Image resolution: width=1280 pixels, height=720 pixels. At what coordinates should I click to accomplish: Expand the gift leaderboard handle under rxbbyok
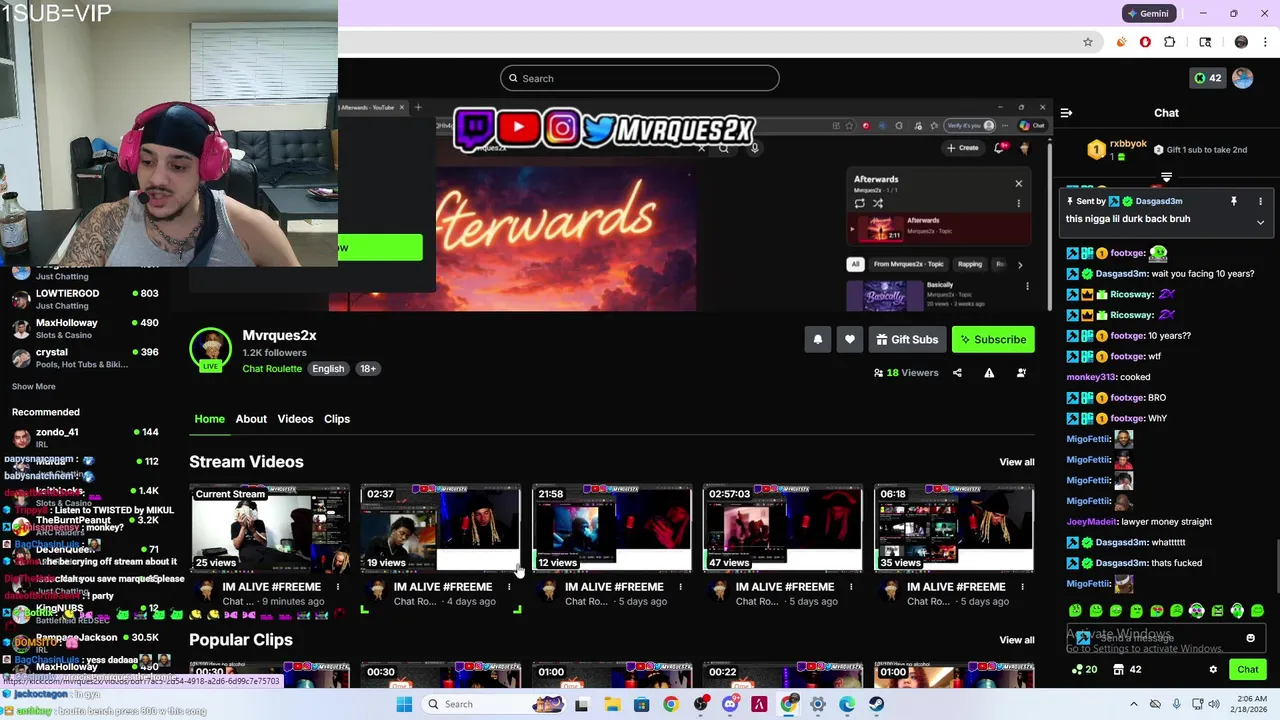coord(1166,177)
